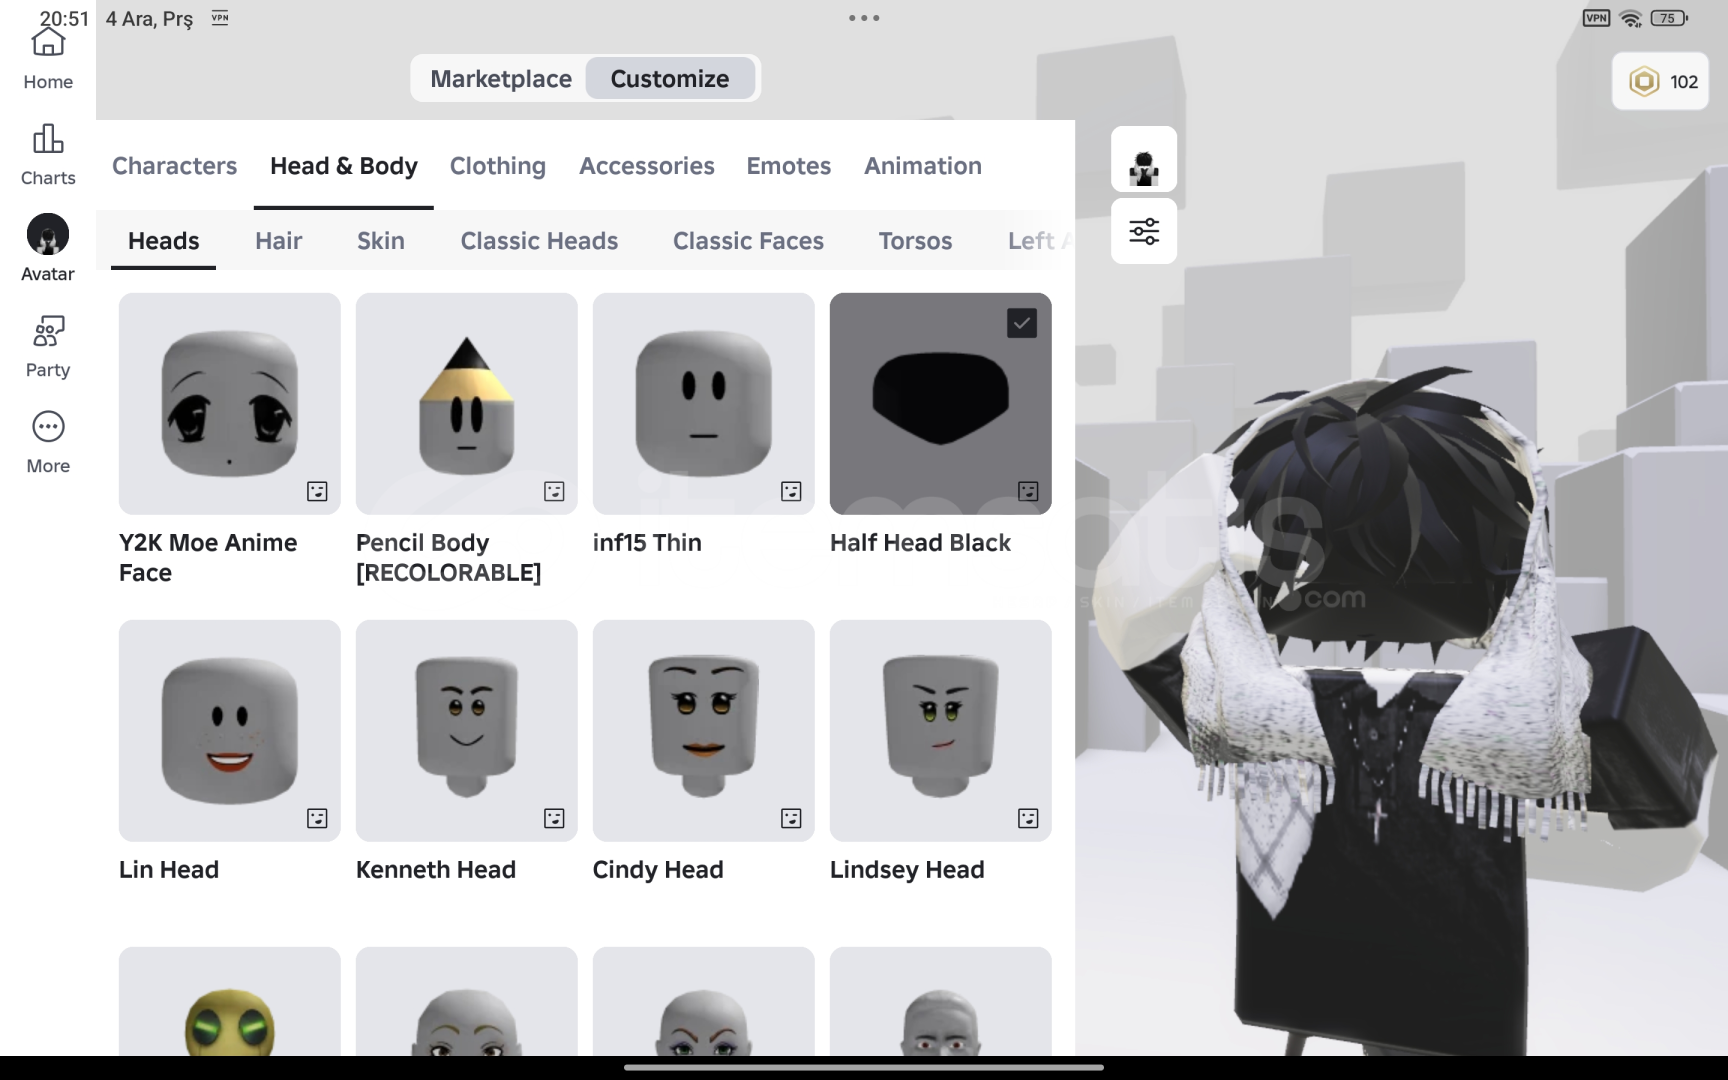Open item details icon on Y2K Moe Anime Face
The width and height of the screenshot is (1728, 1080).
click(317, 491)
